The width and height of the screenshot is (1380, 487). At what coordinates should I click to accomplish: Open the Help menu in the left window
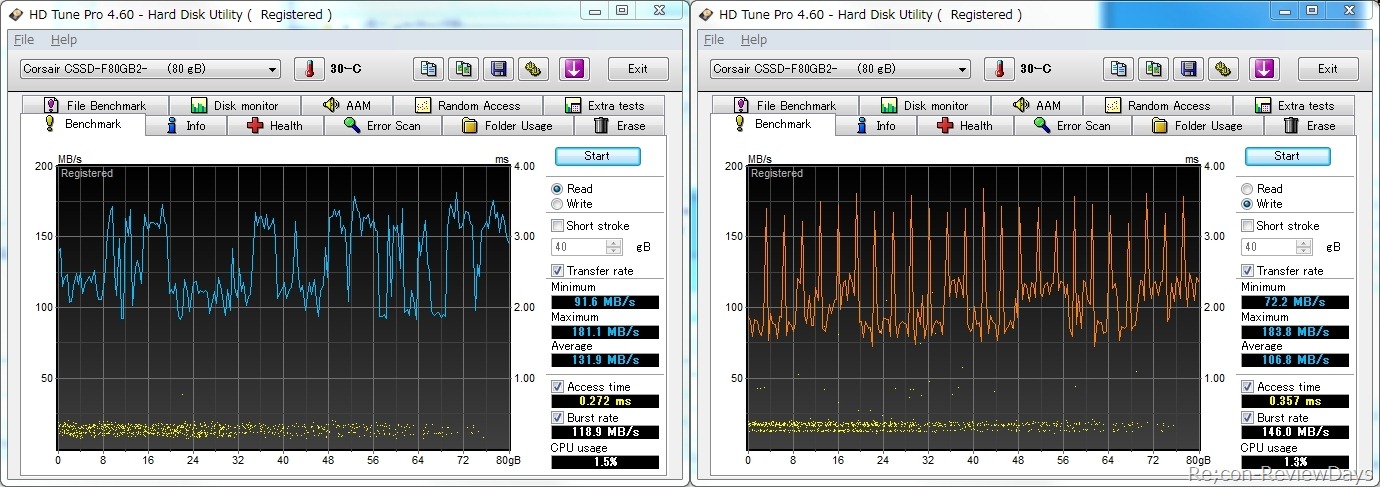64,40
